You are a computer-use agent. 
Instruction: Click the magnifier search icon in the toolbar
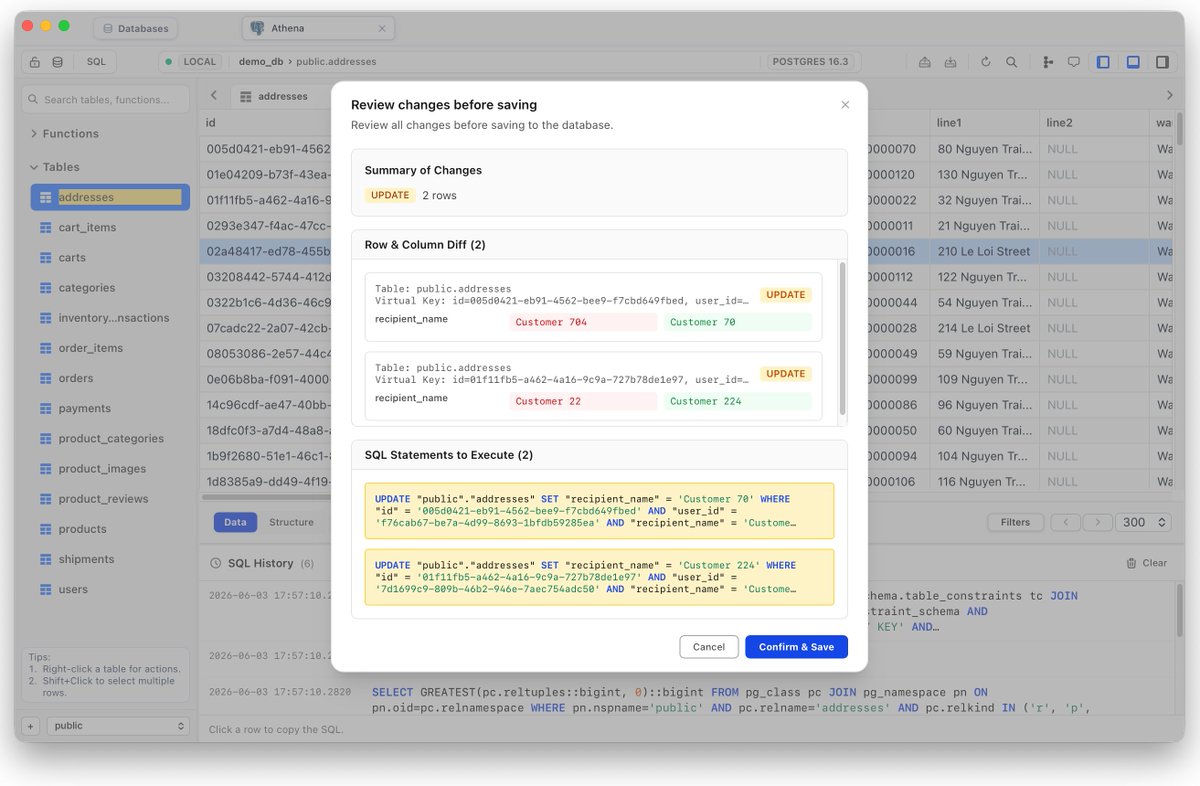[1012, 62]
